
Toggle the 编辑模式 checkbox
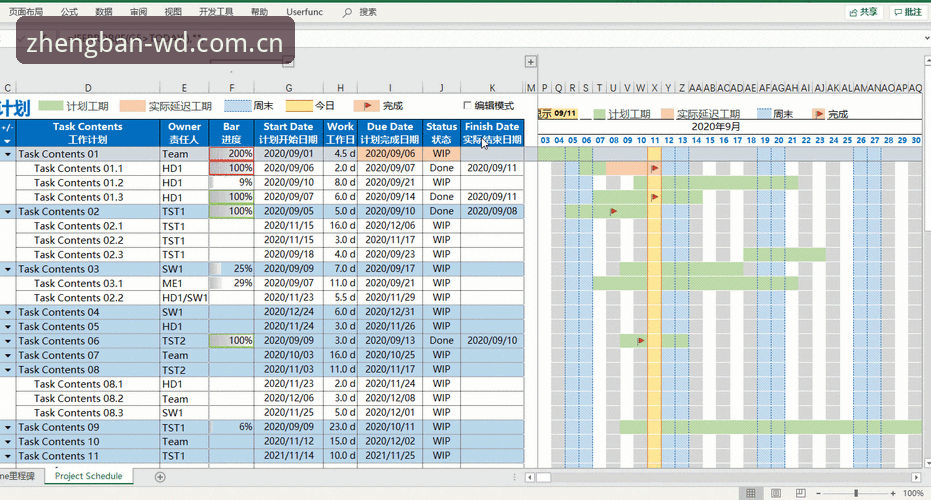(467, 105)
